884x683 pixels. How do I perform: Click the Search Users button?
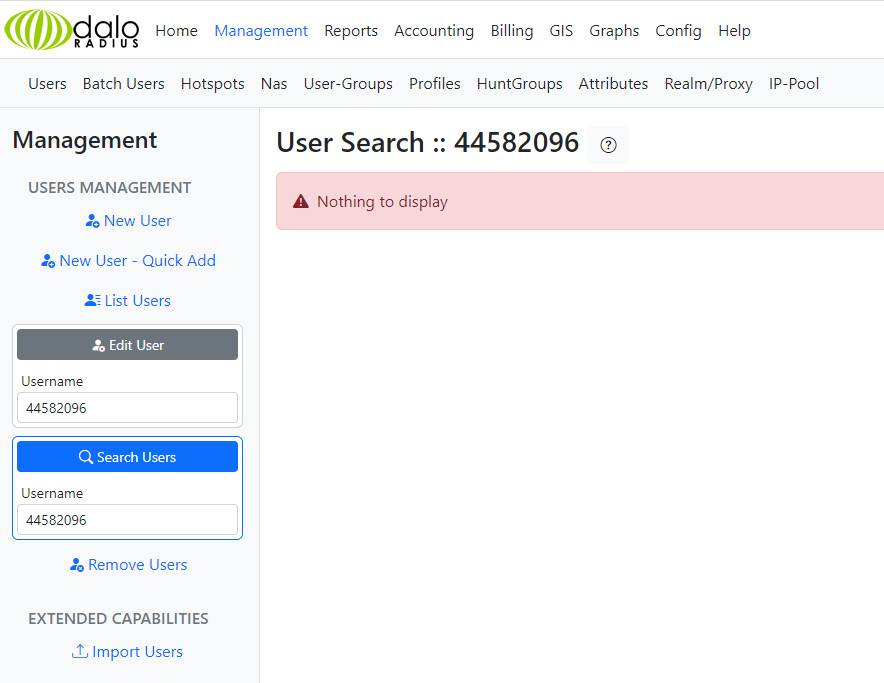127,456
